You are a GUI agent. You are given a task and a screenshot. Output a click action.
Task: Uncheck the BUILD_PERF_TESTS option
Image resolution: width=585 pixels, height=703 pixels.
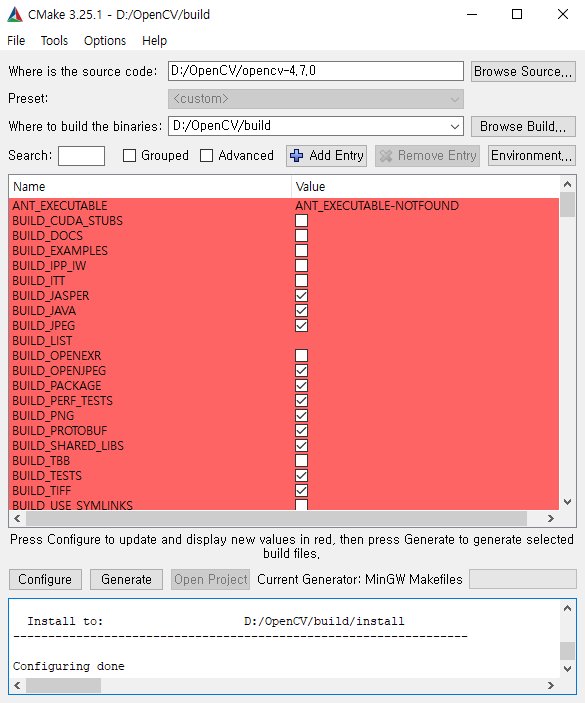coord(302,401)
